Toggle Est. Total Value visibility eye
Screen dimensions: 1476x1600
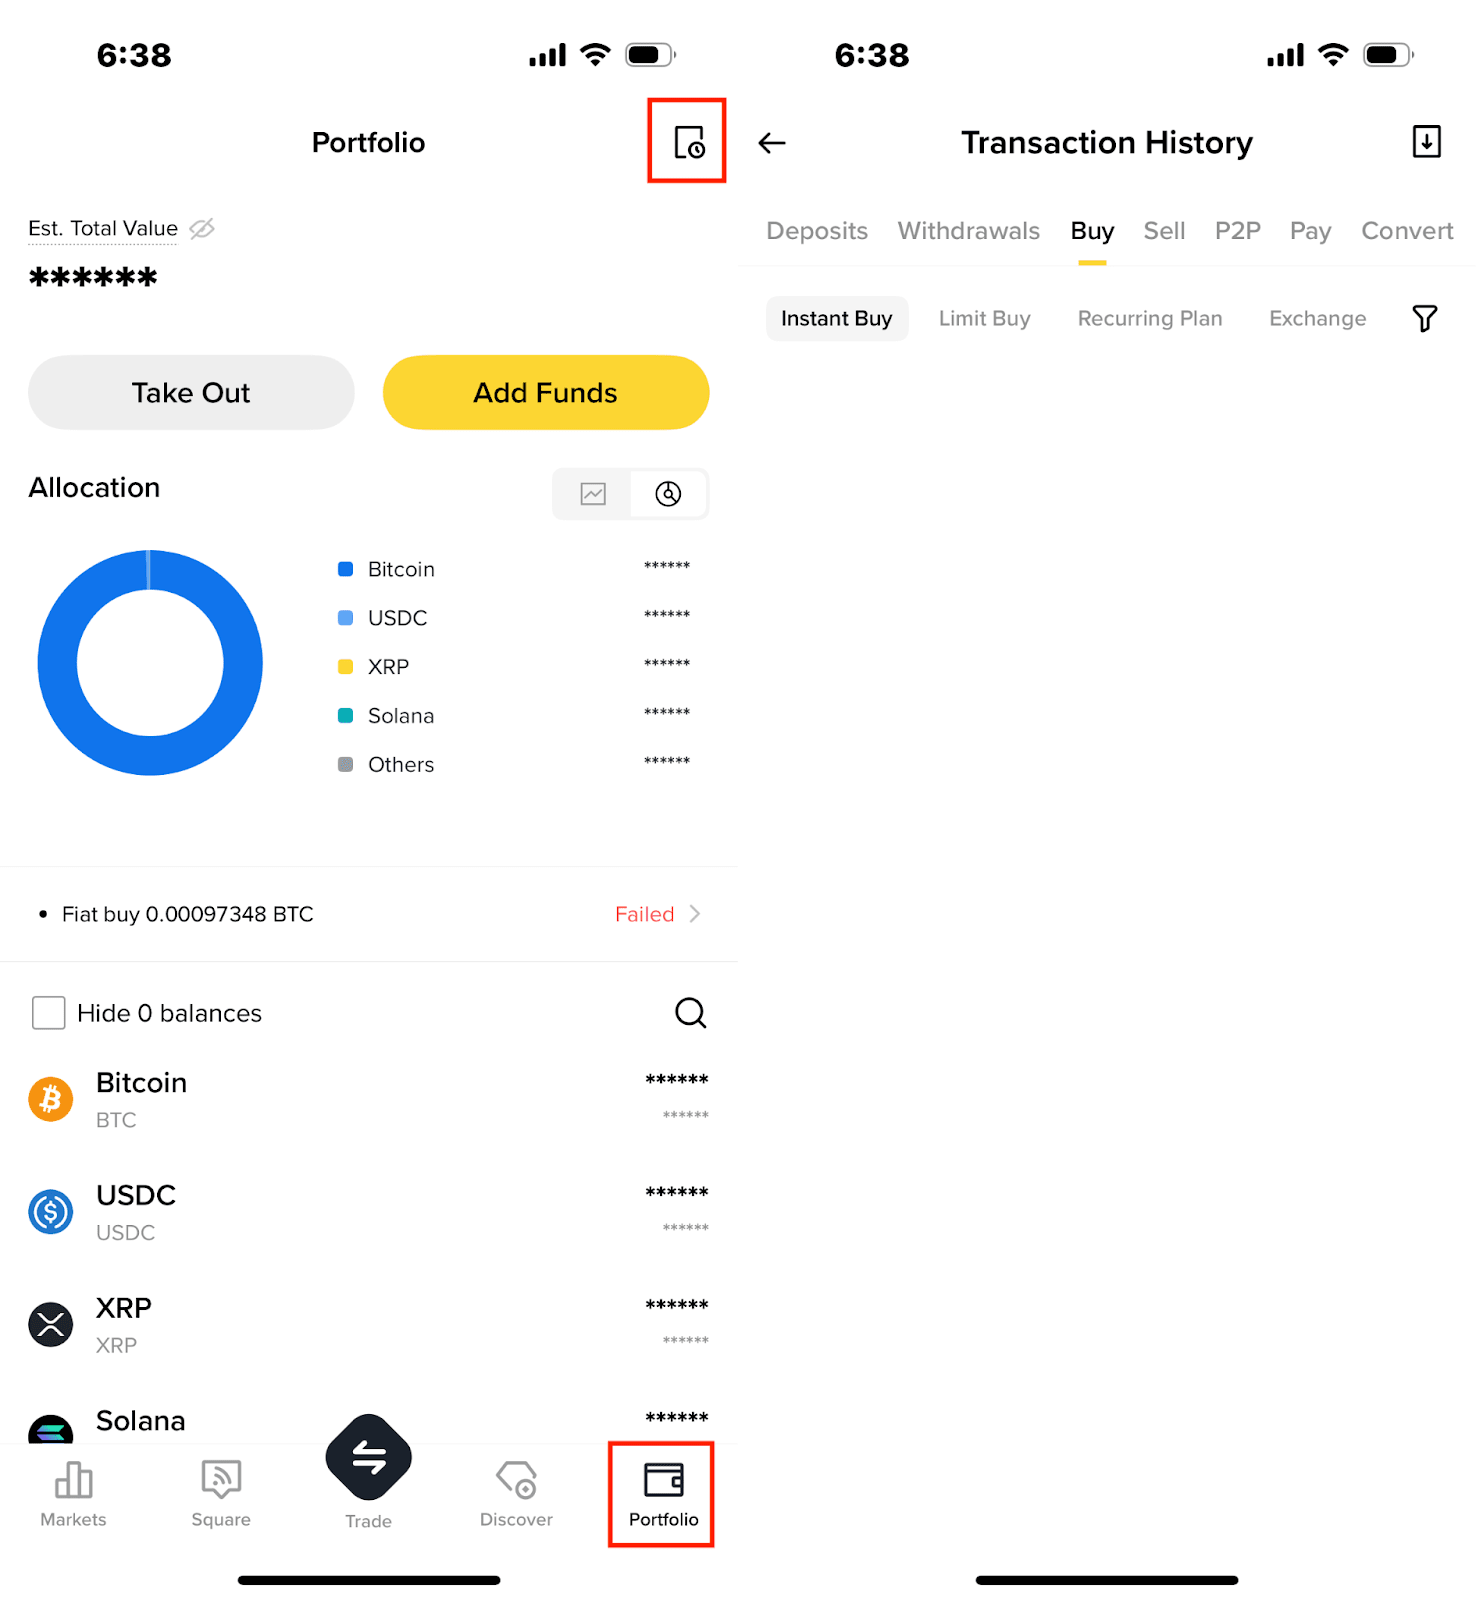tap(202, 229)
